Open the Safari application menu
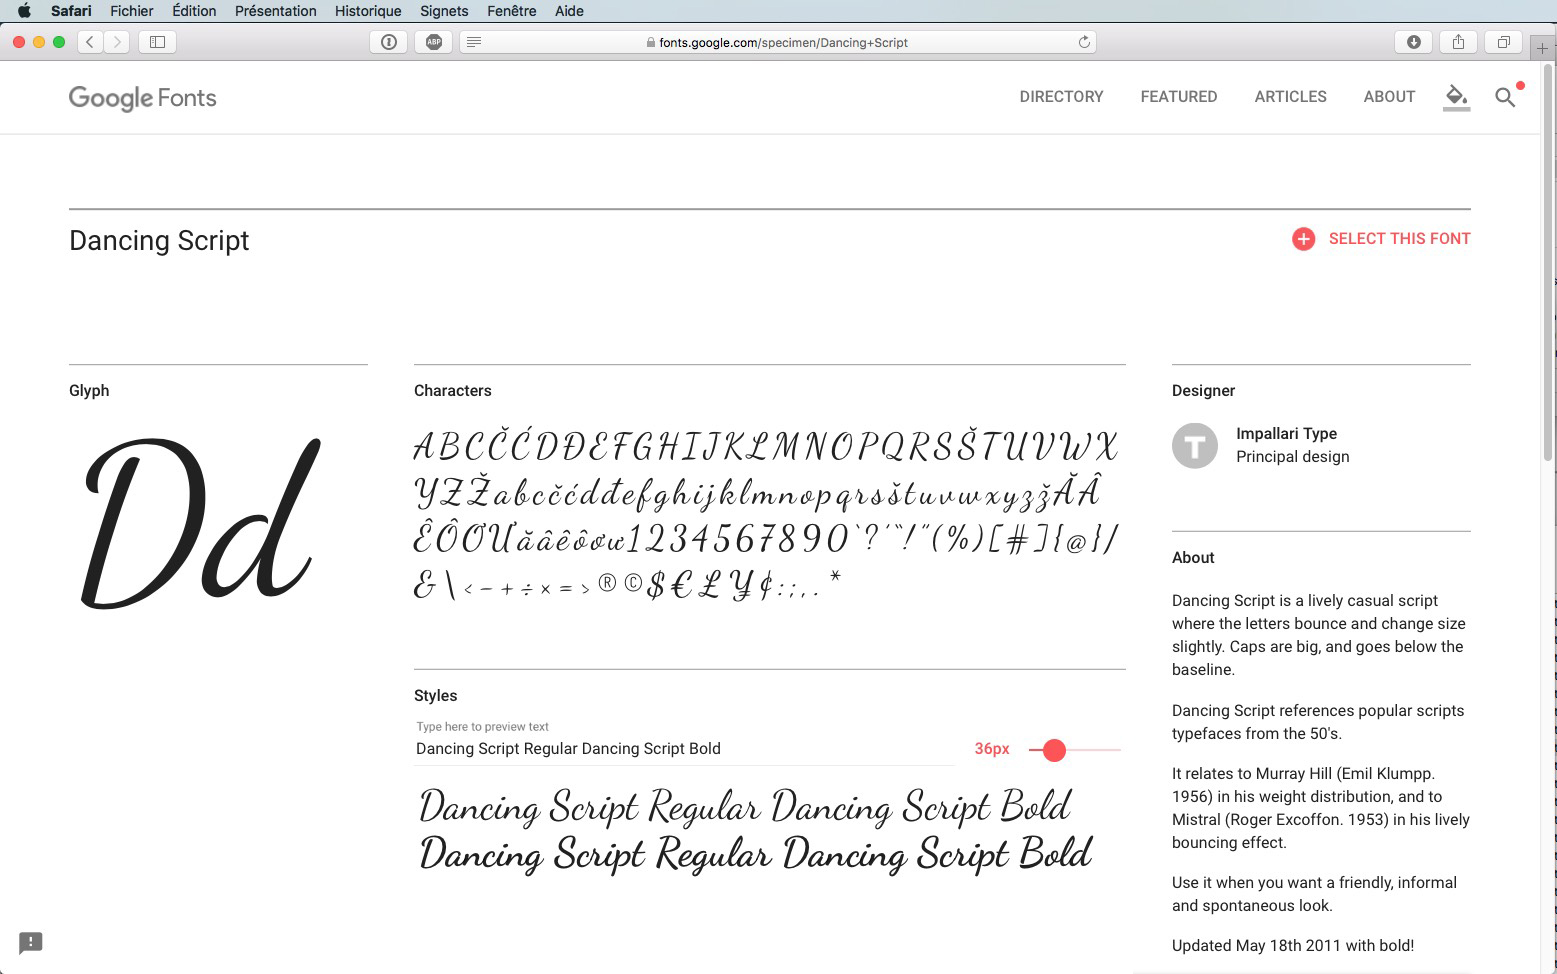The height and width of the screenshot is (974, 1557). click(x=71, y=11)
